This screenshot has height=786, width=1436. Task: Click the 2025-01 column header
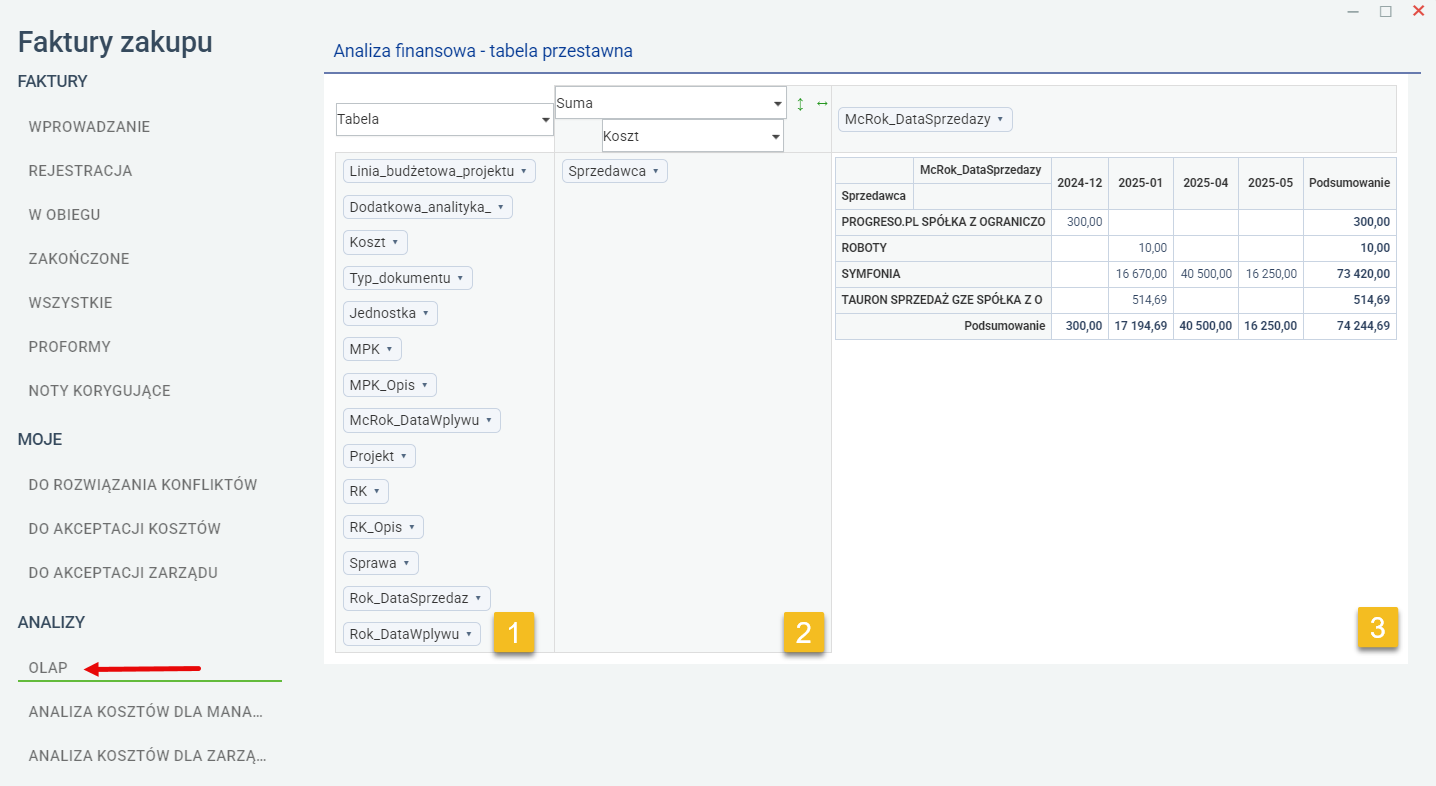coord(1141,183)
